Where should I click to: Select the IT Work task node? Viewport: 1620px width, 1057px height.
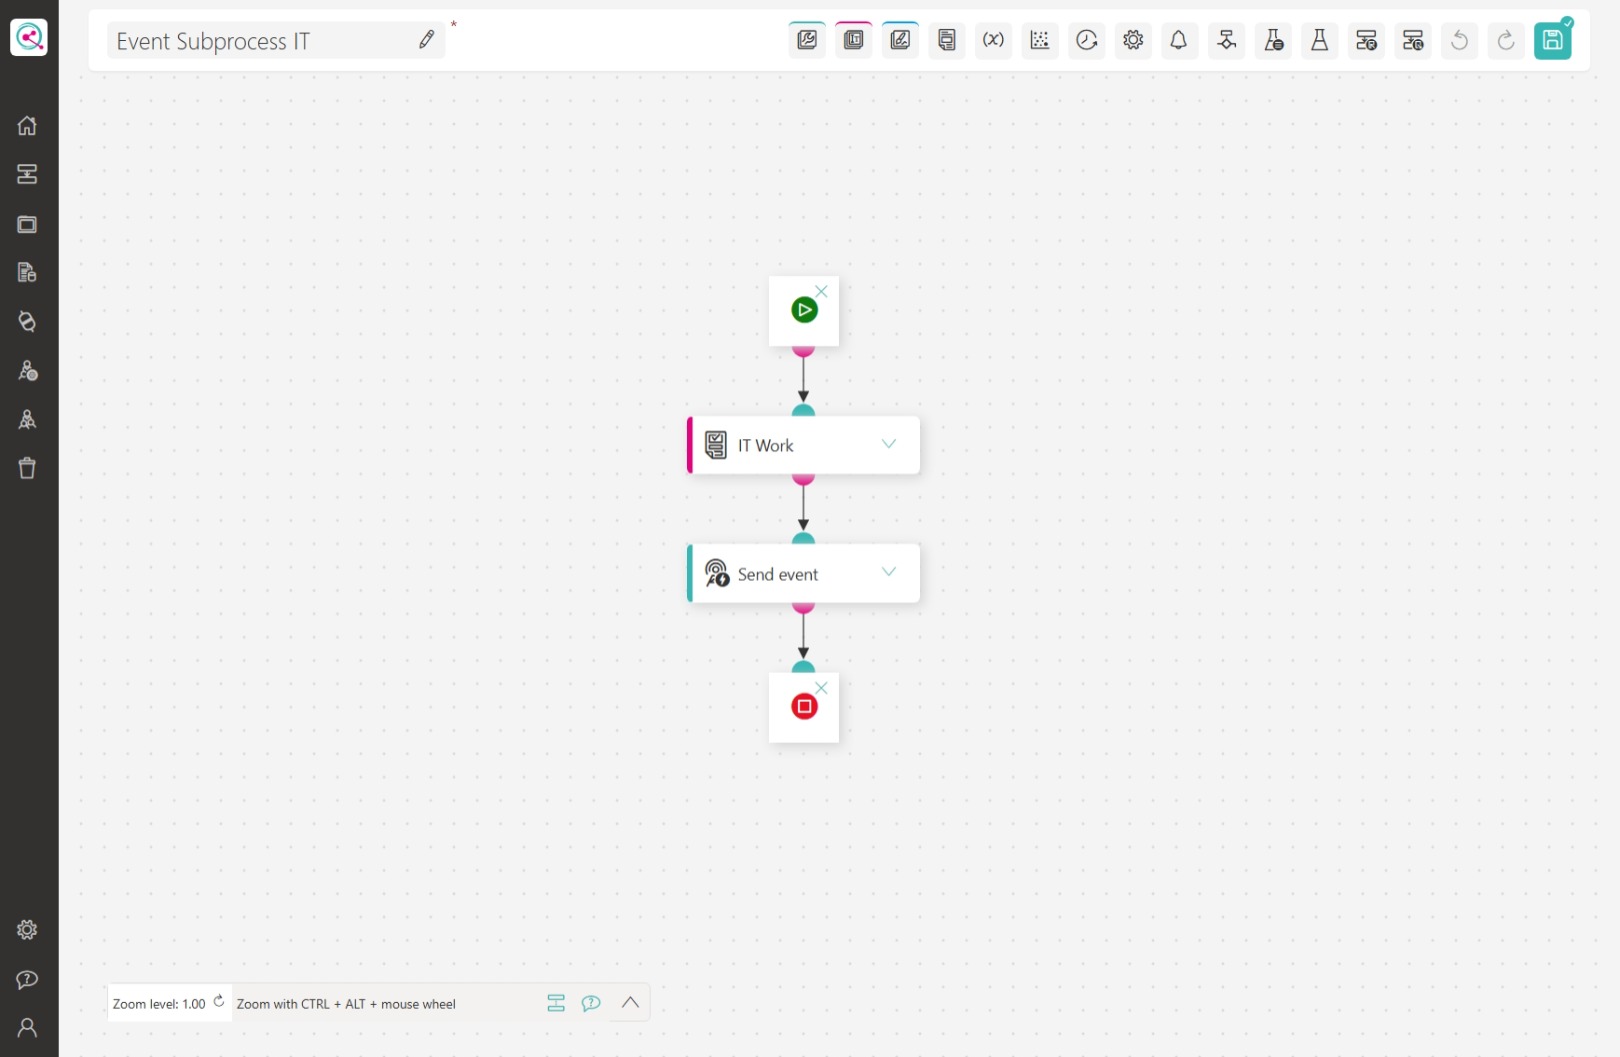coord(803,445)
